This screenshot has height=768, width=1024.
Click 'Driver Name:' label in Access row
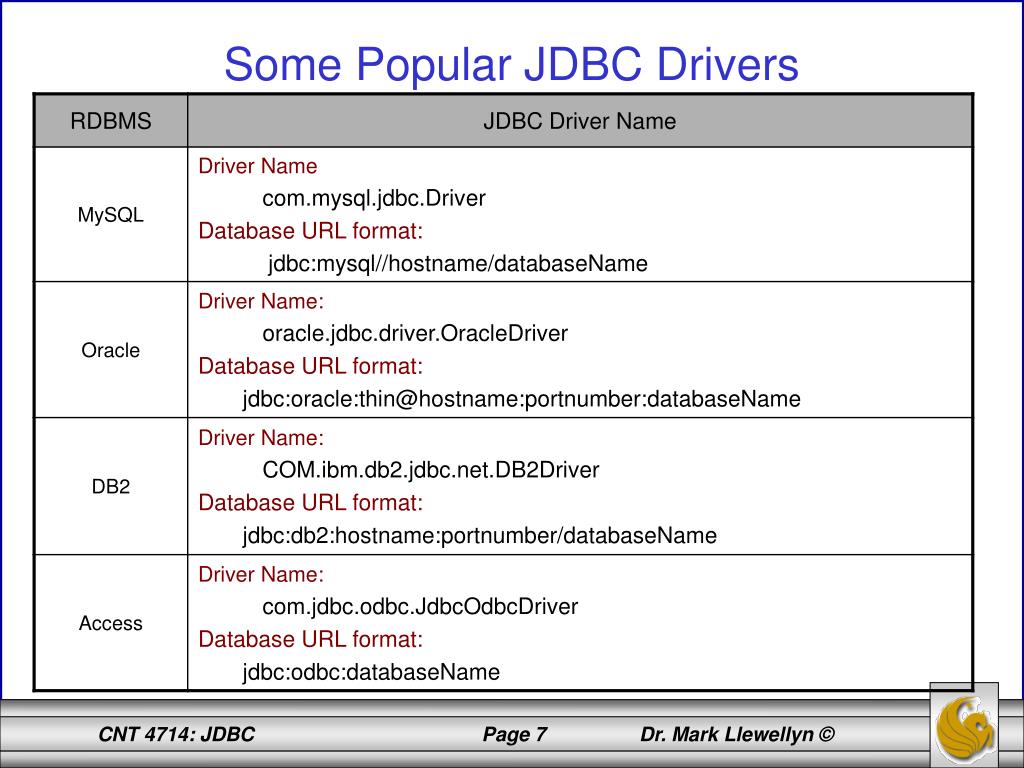coord(261,574)
